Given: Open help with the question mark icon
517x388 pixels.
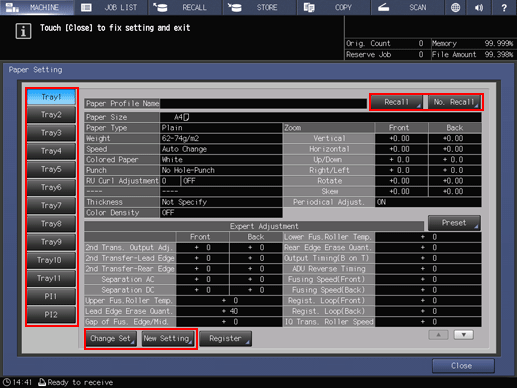Looking at the screenshot, I should click(x=504, y=7).
